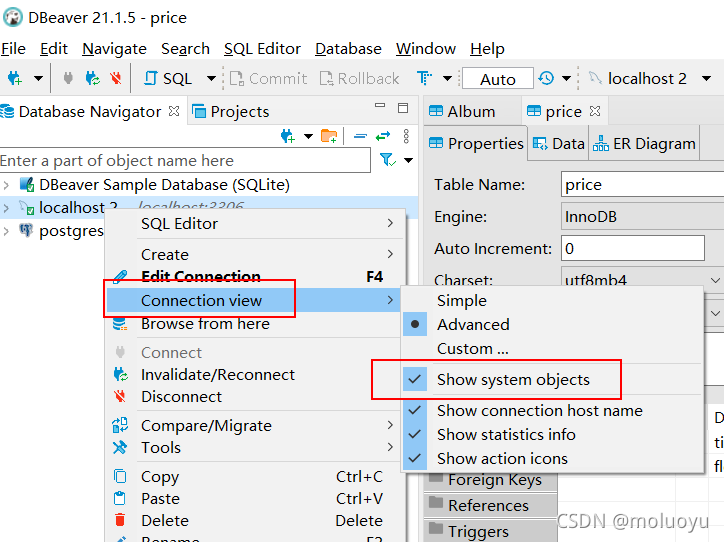This screenshot has height=542, width=724.
Task: Open the new connection dropdown arrow in toolbar
Action: click(x=38, y=78)
